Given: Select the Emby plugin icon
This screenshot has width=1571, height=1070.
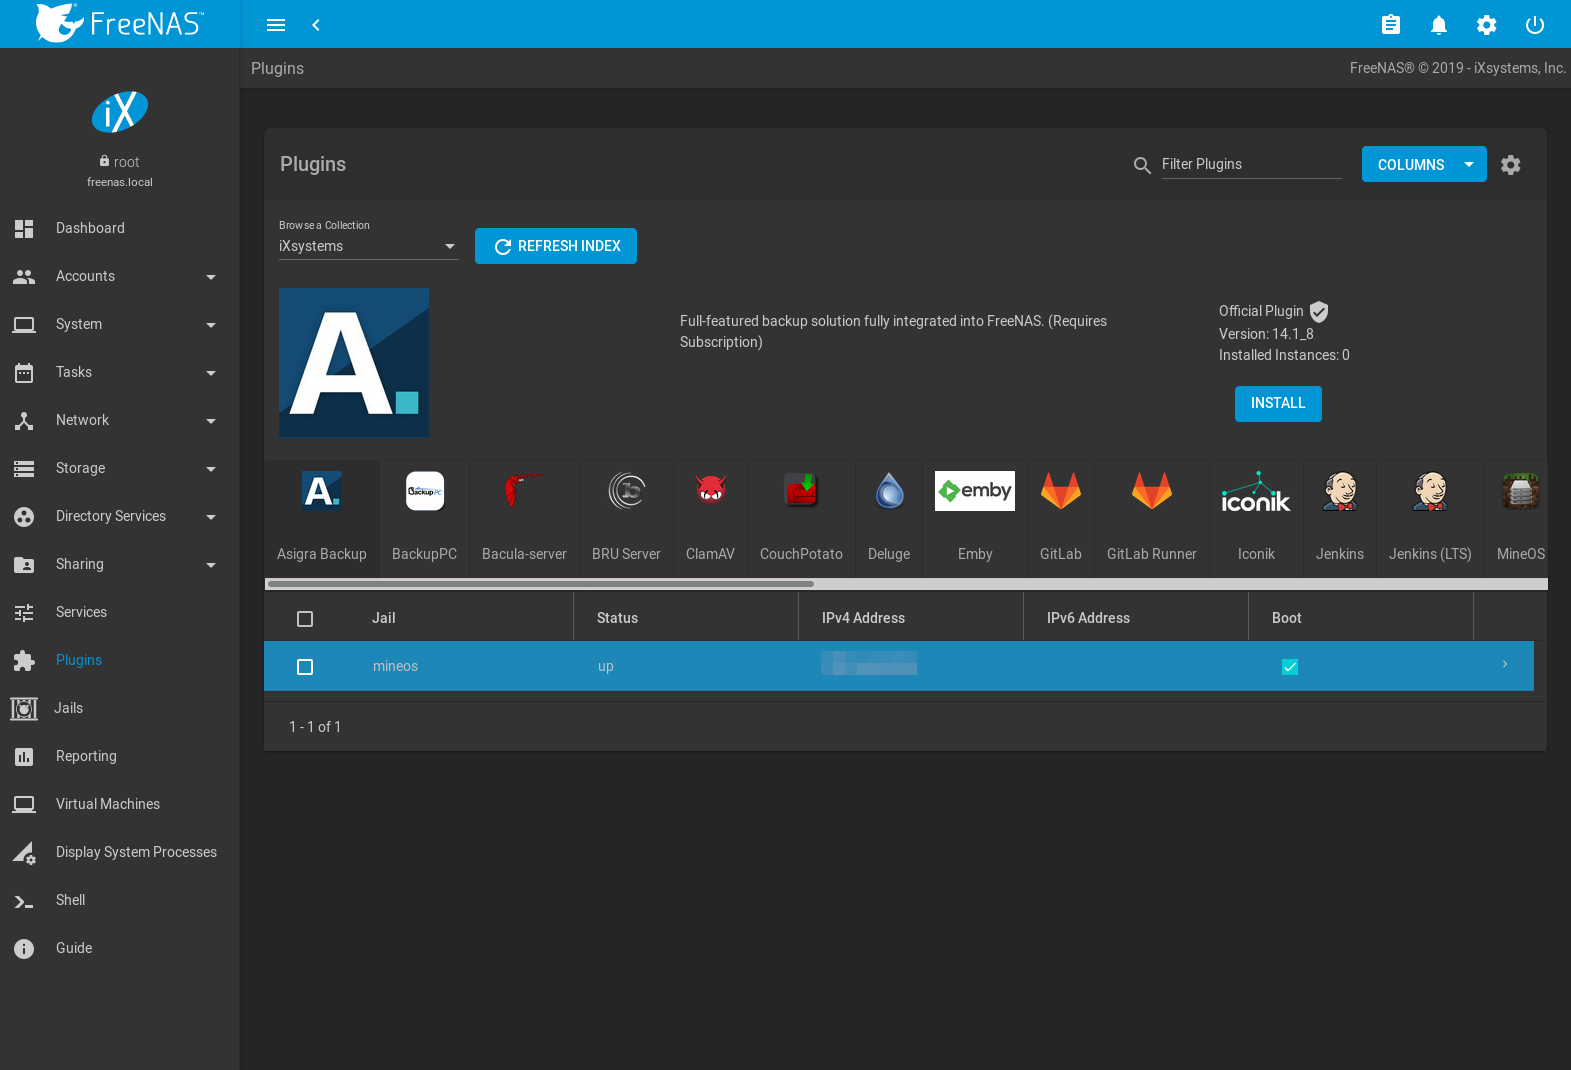Looking at the screenshot, I should click(975, 491).
